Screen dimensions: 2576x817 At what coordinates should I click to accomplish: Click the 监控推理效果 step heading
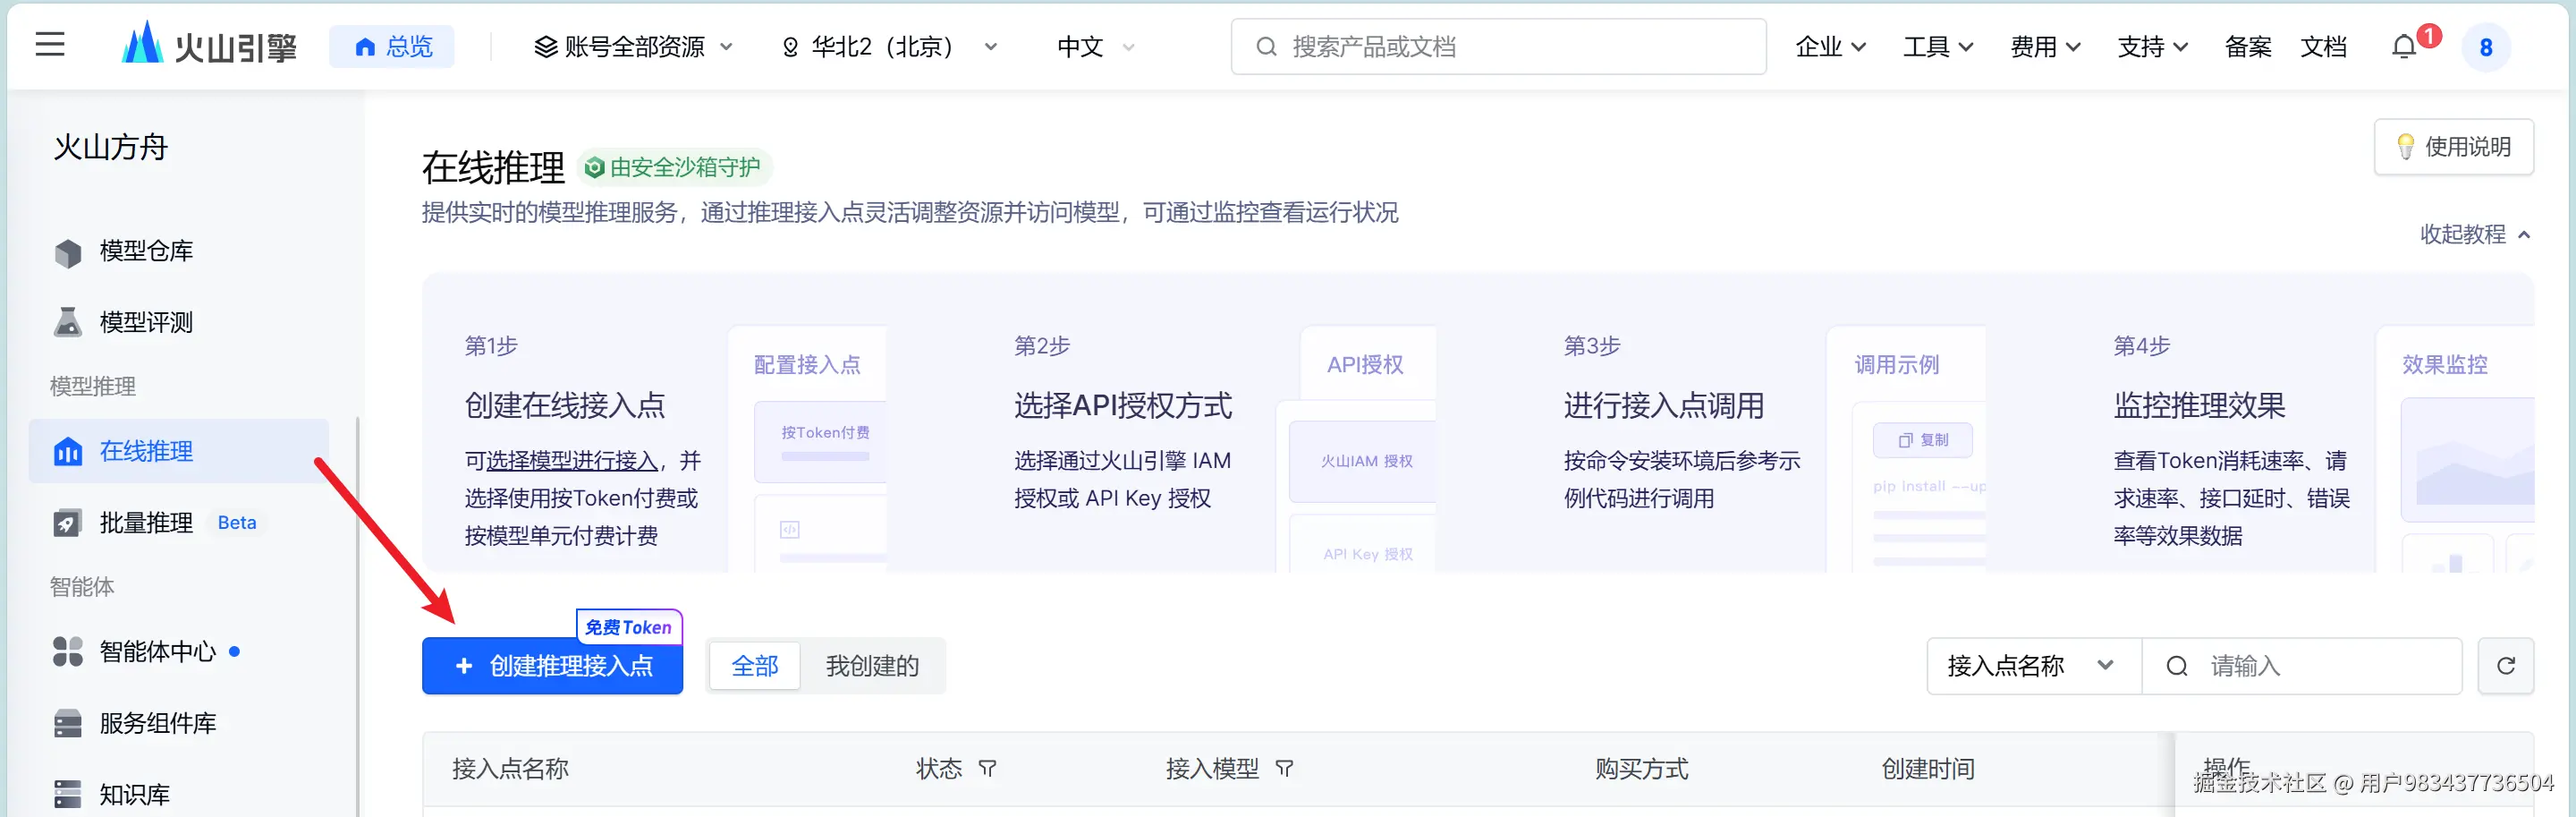coord(2200,406)
